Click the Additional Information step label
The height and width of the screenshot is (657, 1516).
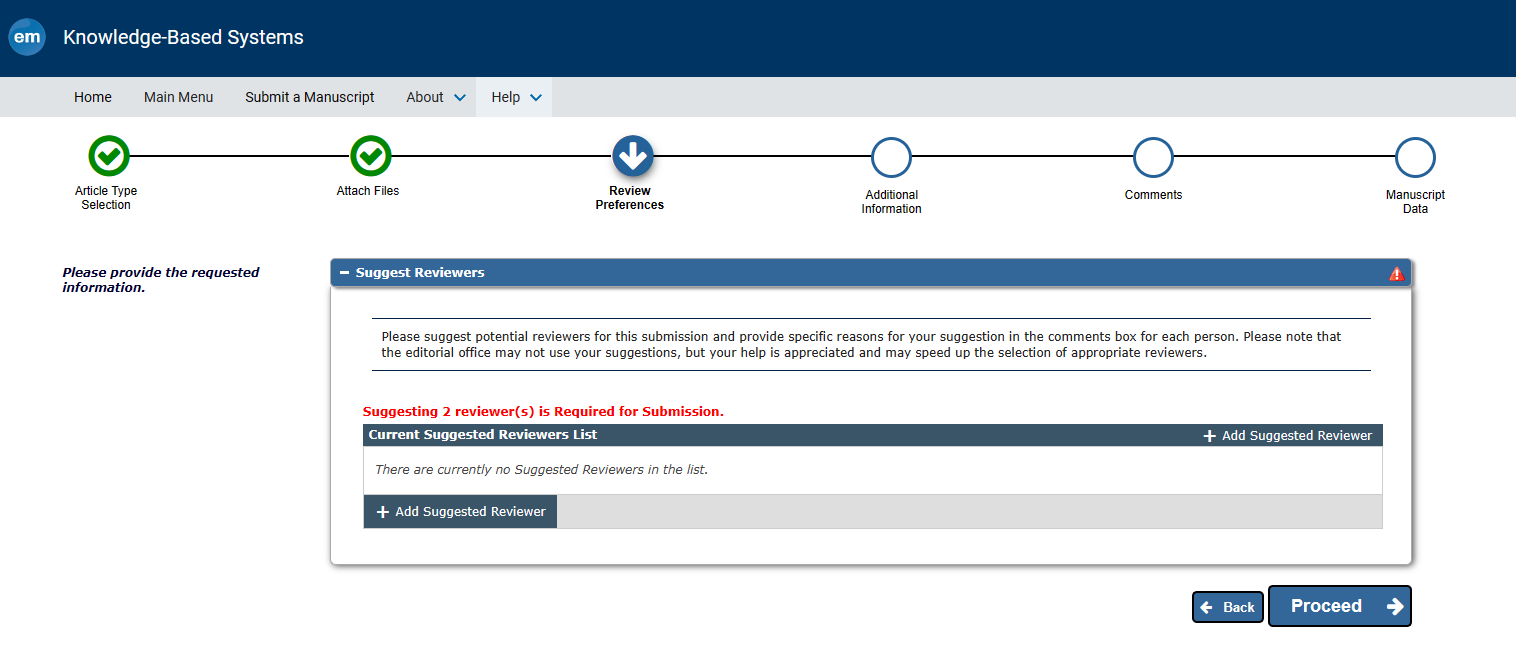tap(891, 202)
